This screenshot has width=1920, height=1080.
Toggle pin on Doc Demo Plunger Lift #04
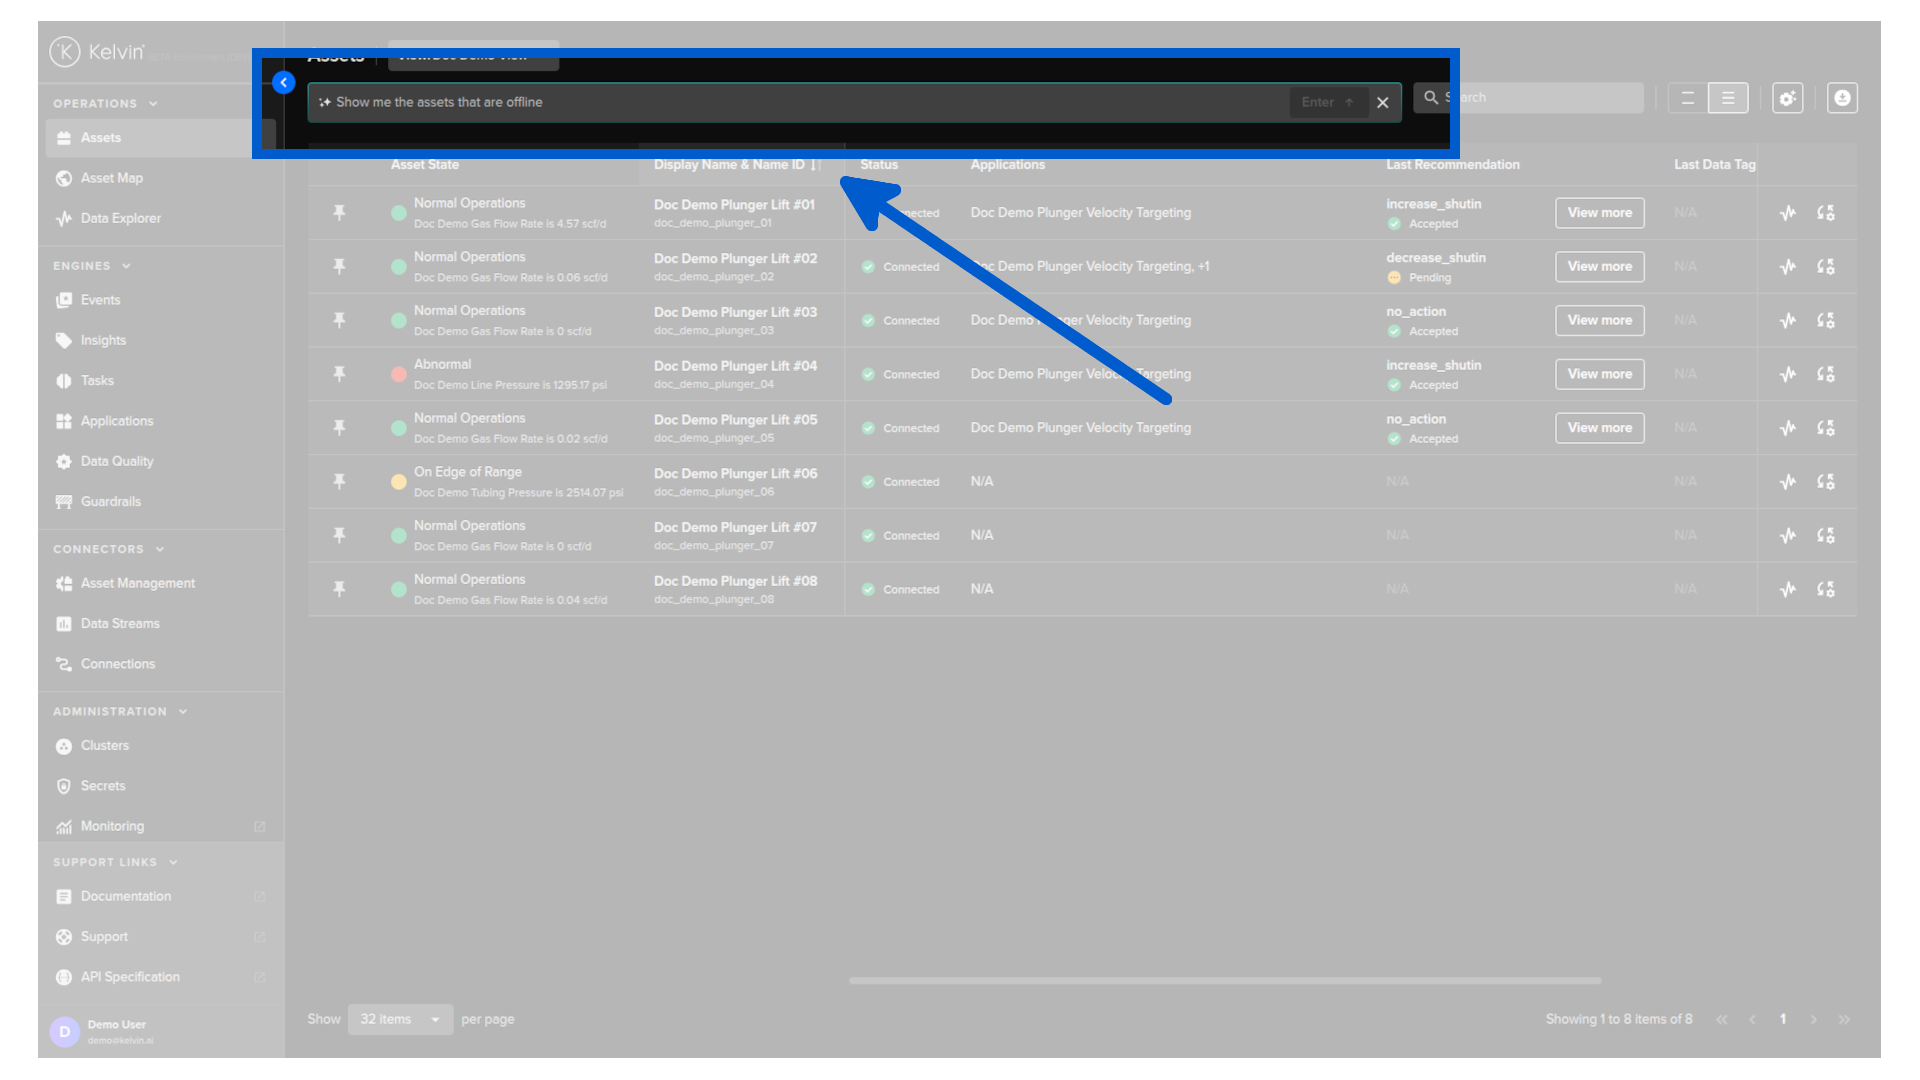tap(340, 374)
